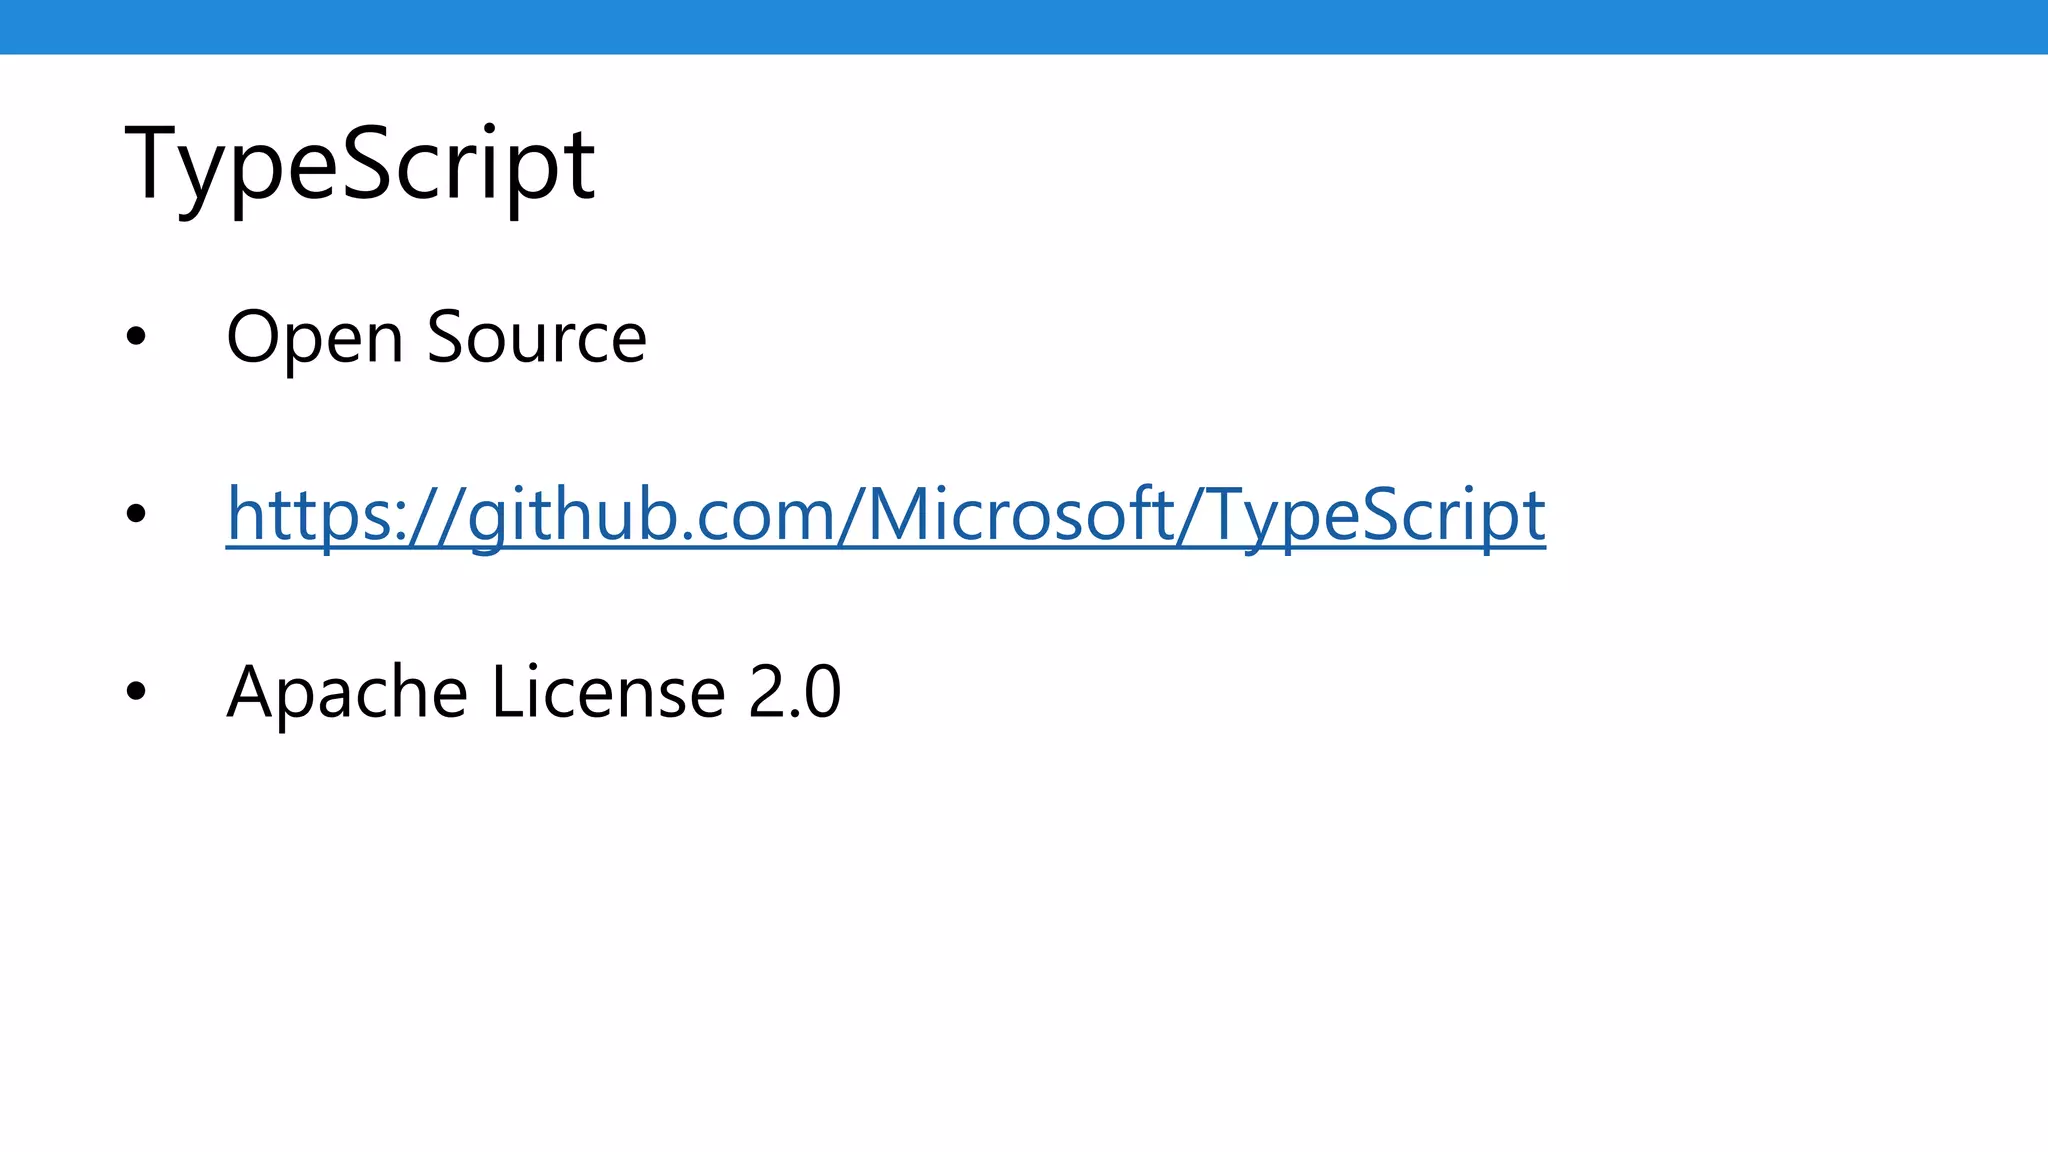Screen dimensions: 2048x1152
Task: Click the bullet dot before the GitHub link
Action: pyautogui.click(x=136, y=515)
